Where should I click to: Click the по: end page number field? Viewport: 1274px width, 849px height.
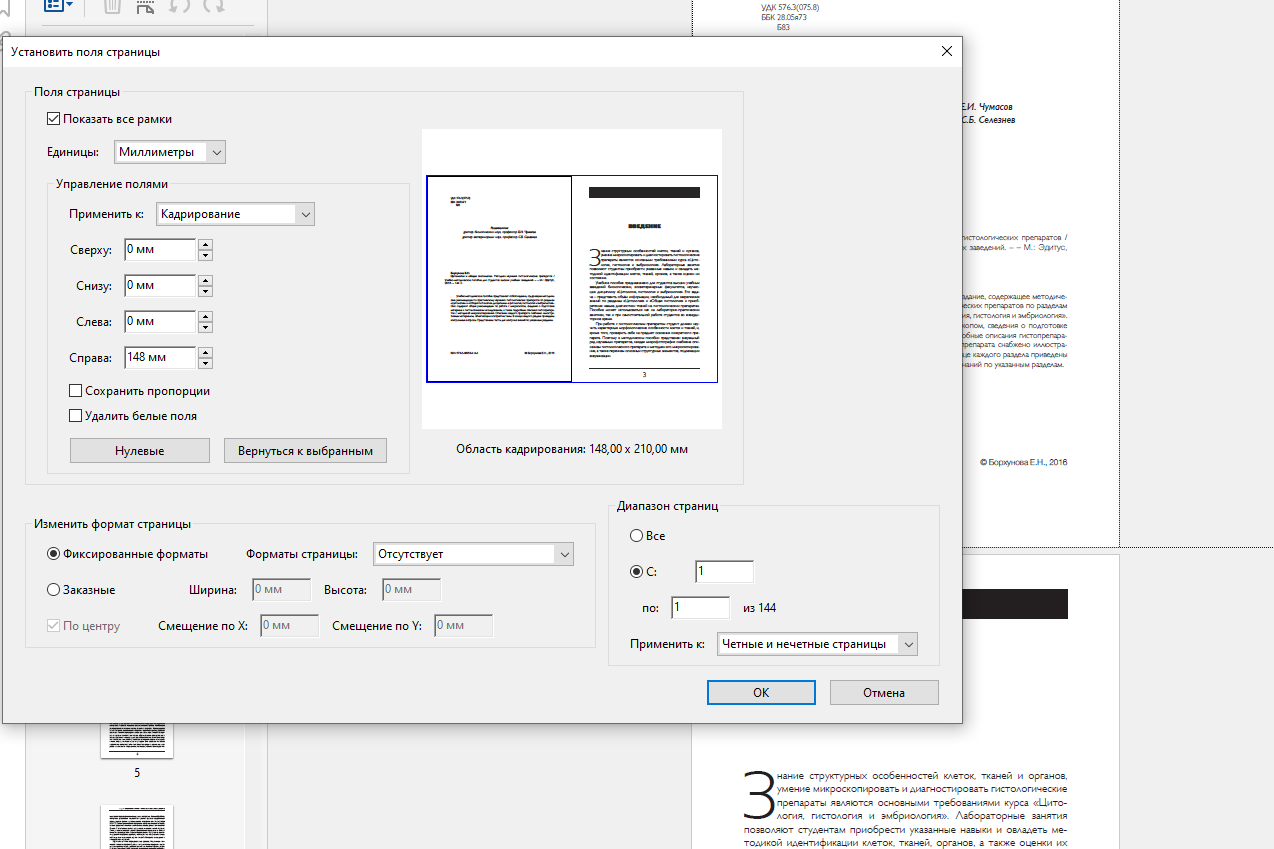[x=700, y=607]
